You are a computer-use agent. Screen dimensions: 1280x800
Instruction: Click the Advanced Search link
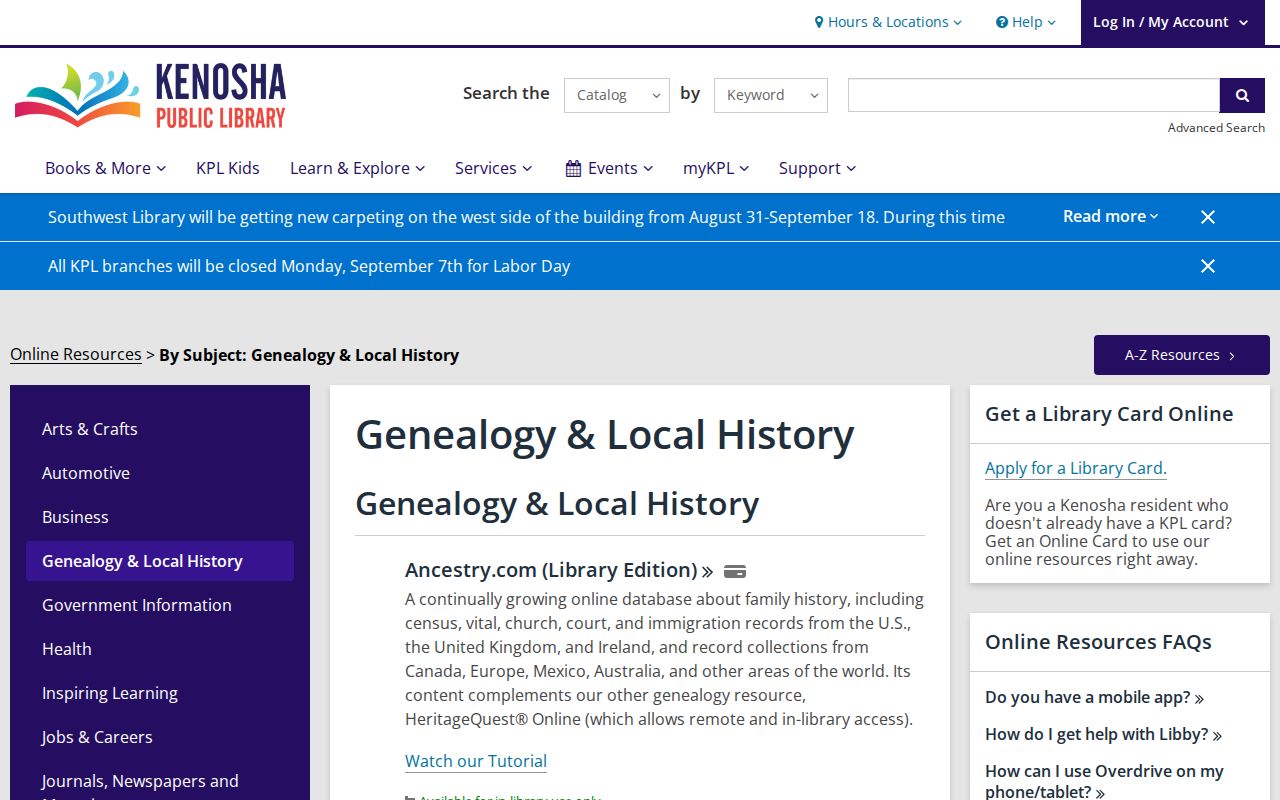click(1216, 128)
